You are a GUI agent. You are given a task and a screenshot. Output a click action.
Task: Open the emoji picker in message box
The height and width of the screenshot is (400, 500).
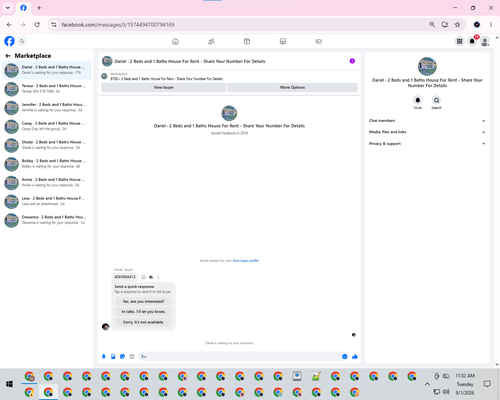(345, 357)
